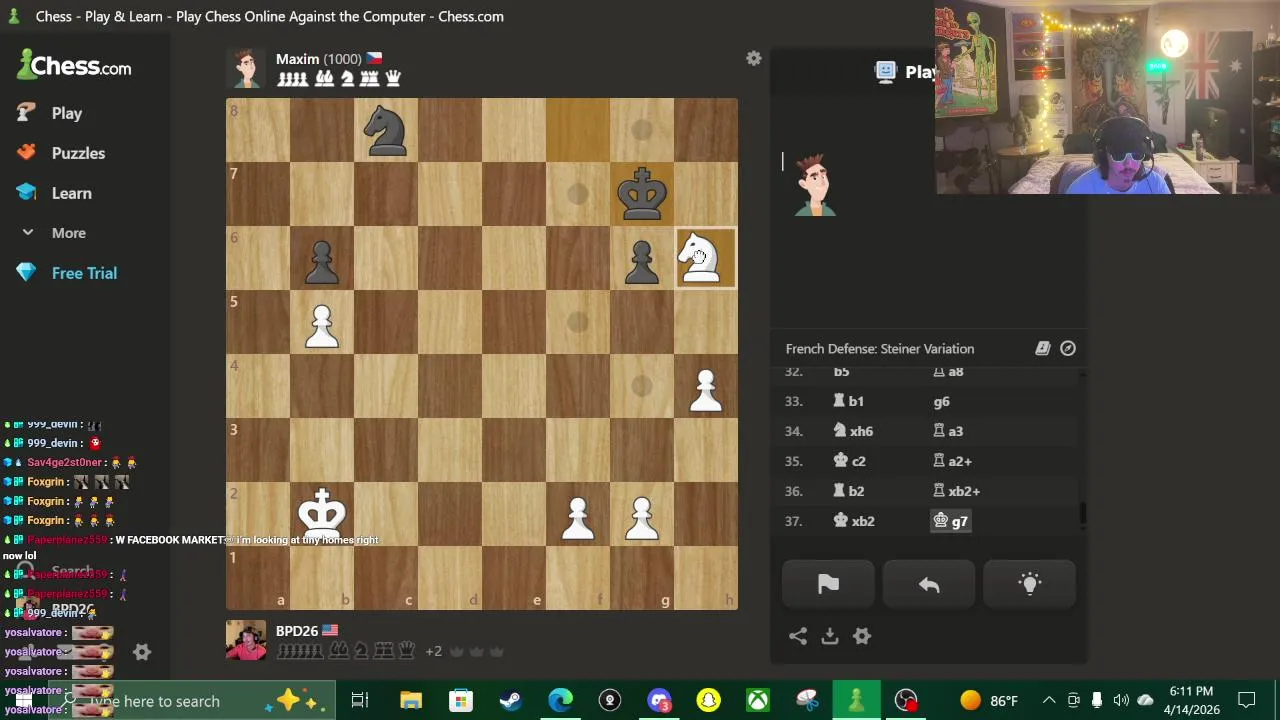The height and width of the screenshot is (720, 1280).
Task: Click the compass explore icon by opening name
Action: pyautogui.click(x=1068, y=348)
